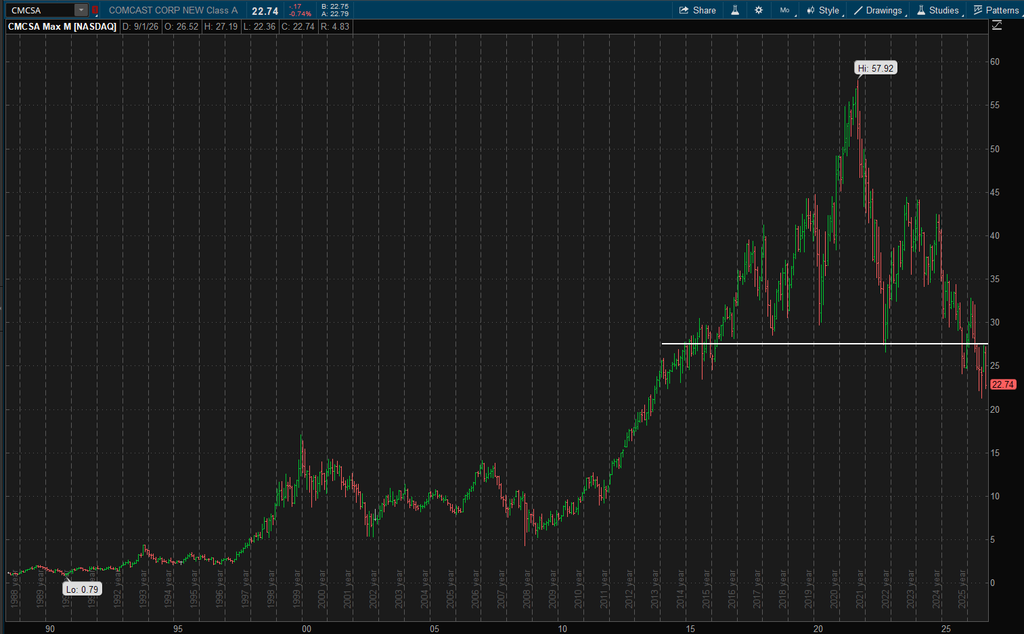Toggle price axis auto-scale icon
The width and height of the screenshot is (1024, 634).
click(x=997, y=25)
